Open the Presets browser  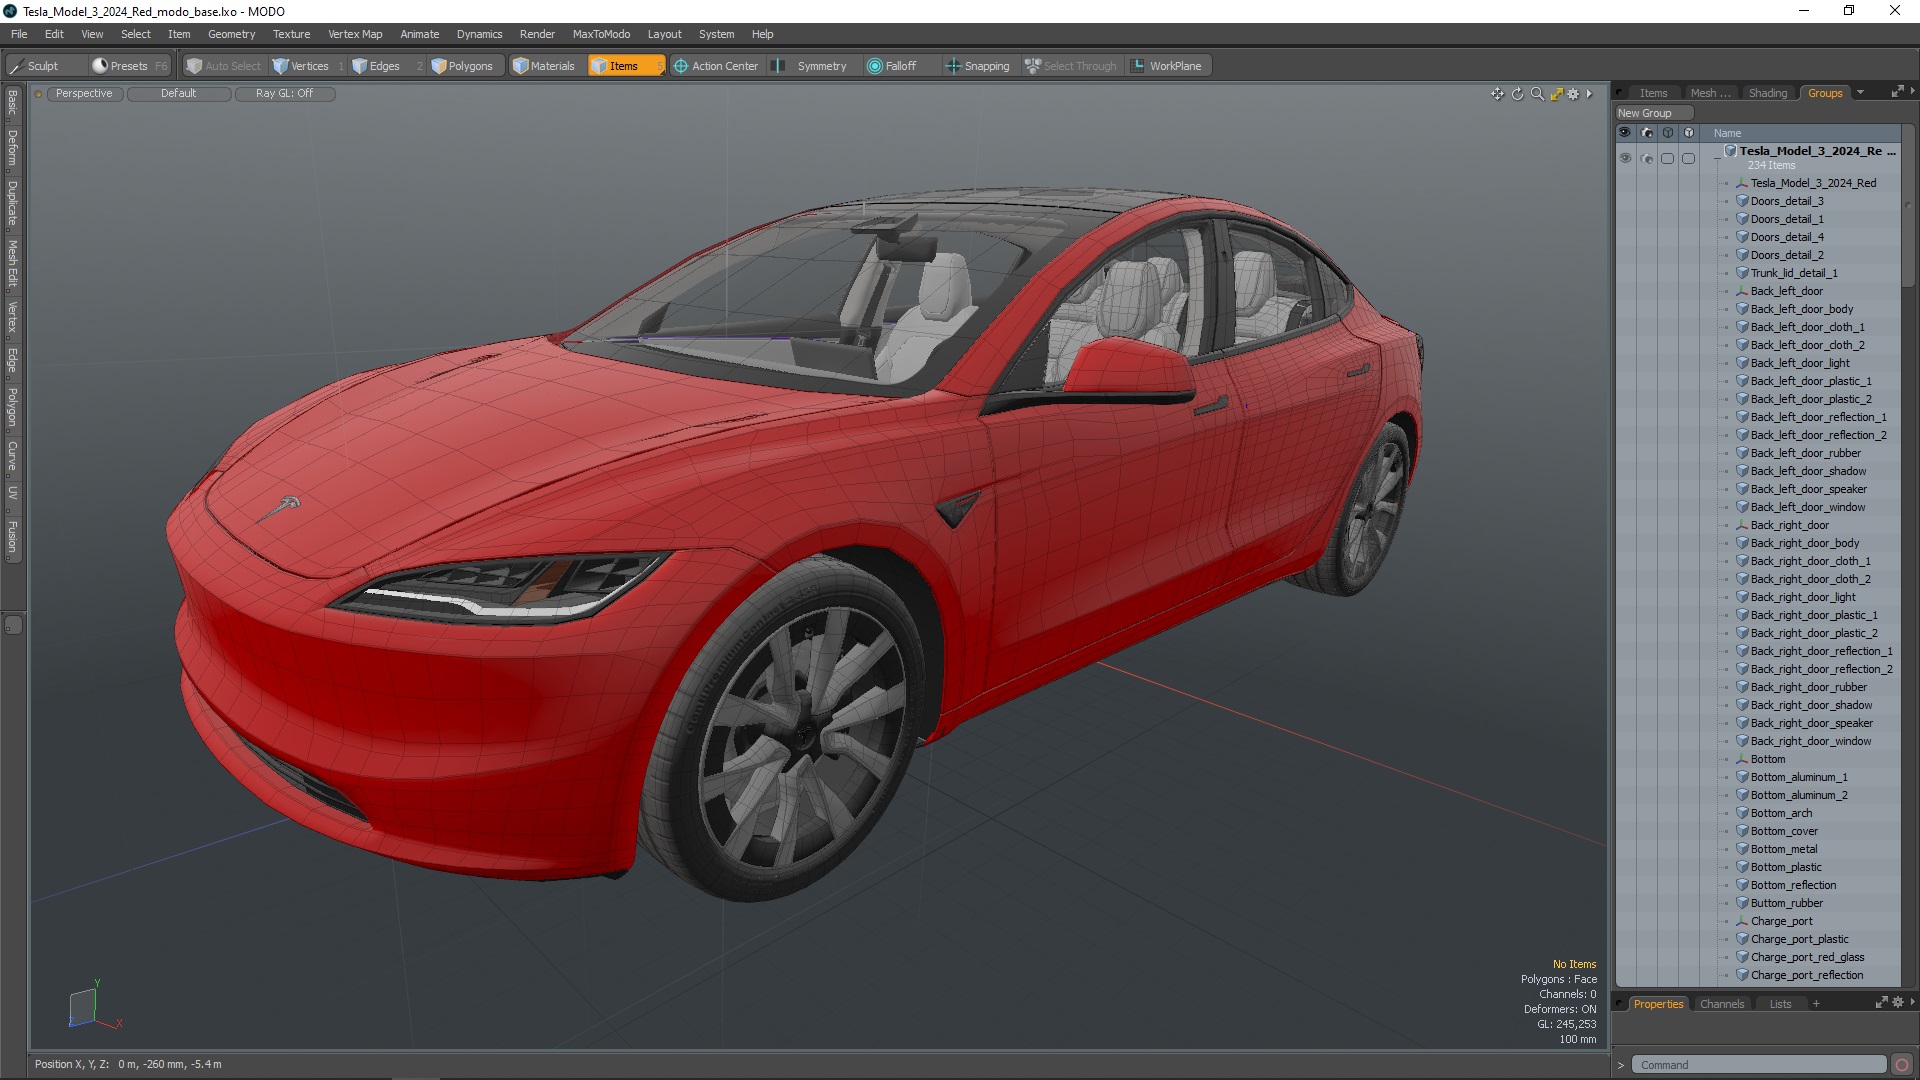click(130, 66)
